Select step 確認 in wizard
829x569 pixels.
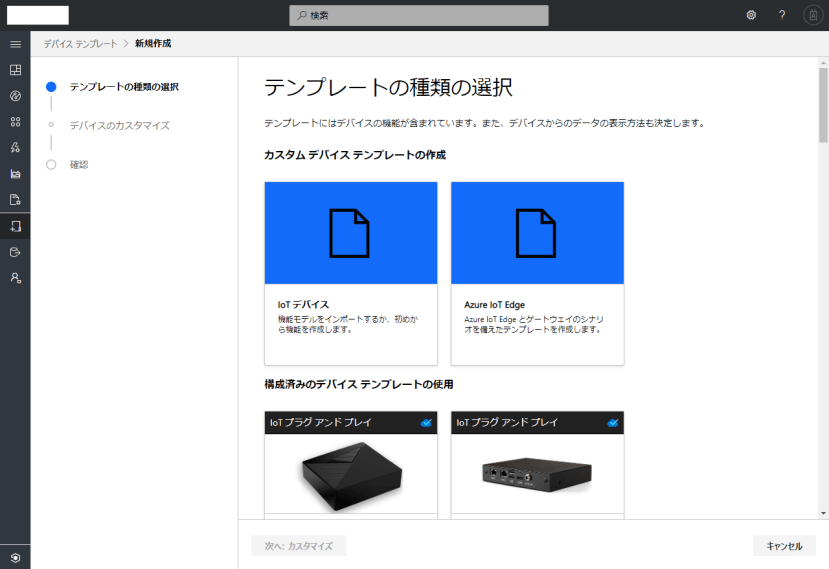pyautogui.click(x=79, y=164)
